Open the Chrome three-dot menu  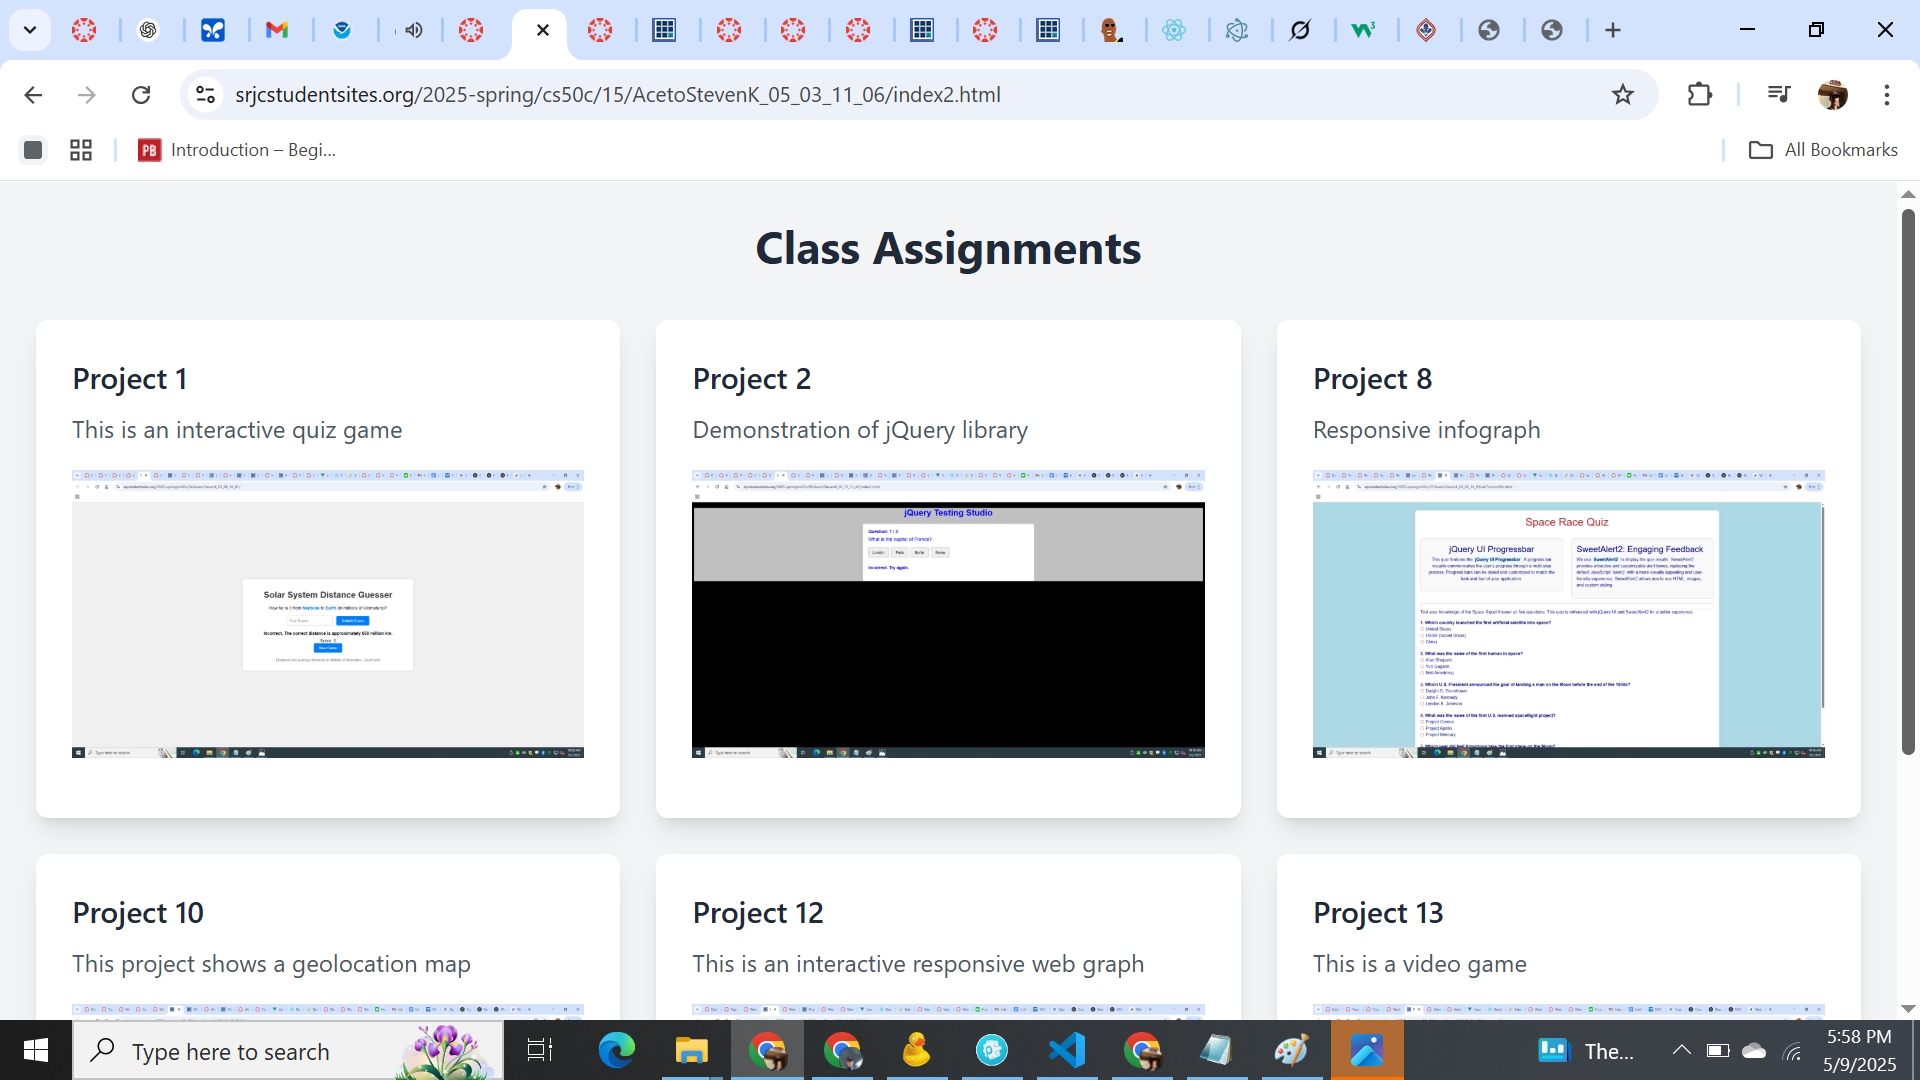(x=1886, y=94)
